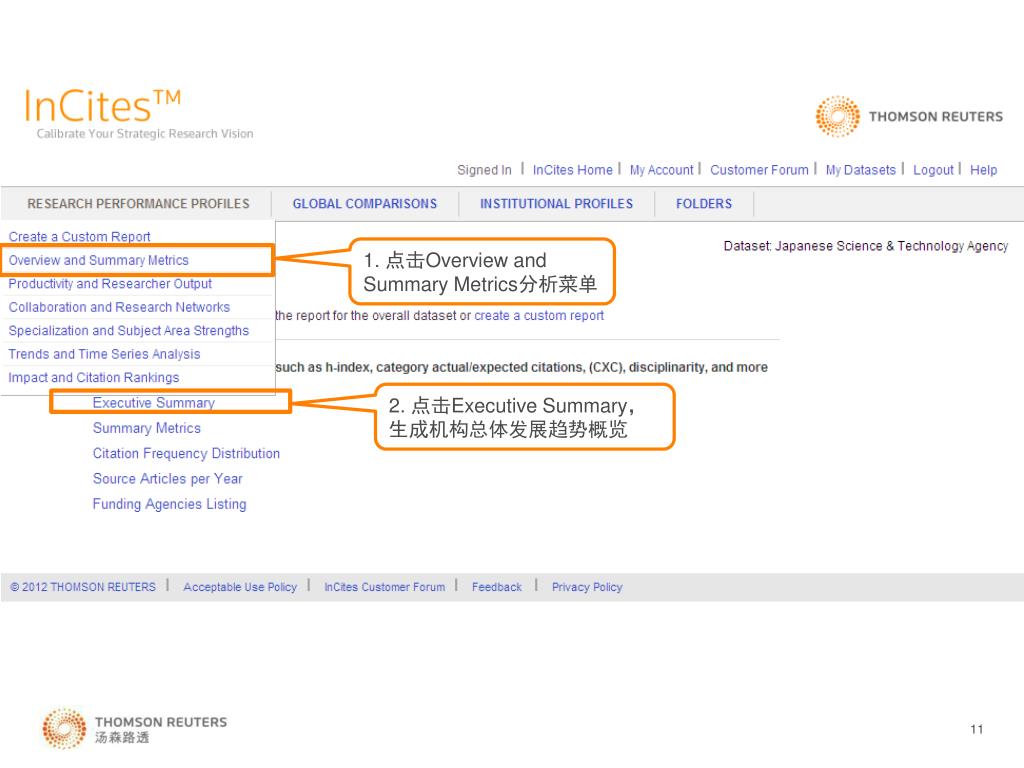Open the Privacy Policy link
This screenshot has height=768, width=1024.
pos(587,587)
